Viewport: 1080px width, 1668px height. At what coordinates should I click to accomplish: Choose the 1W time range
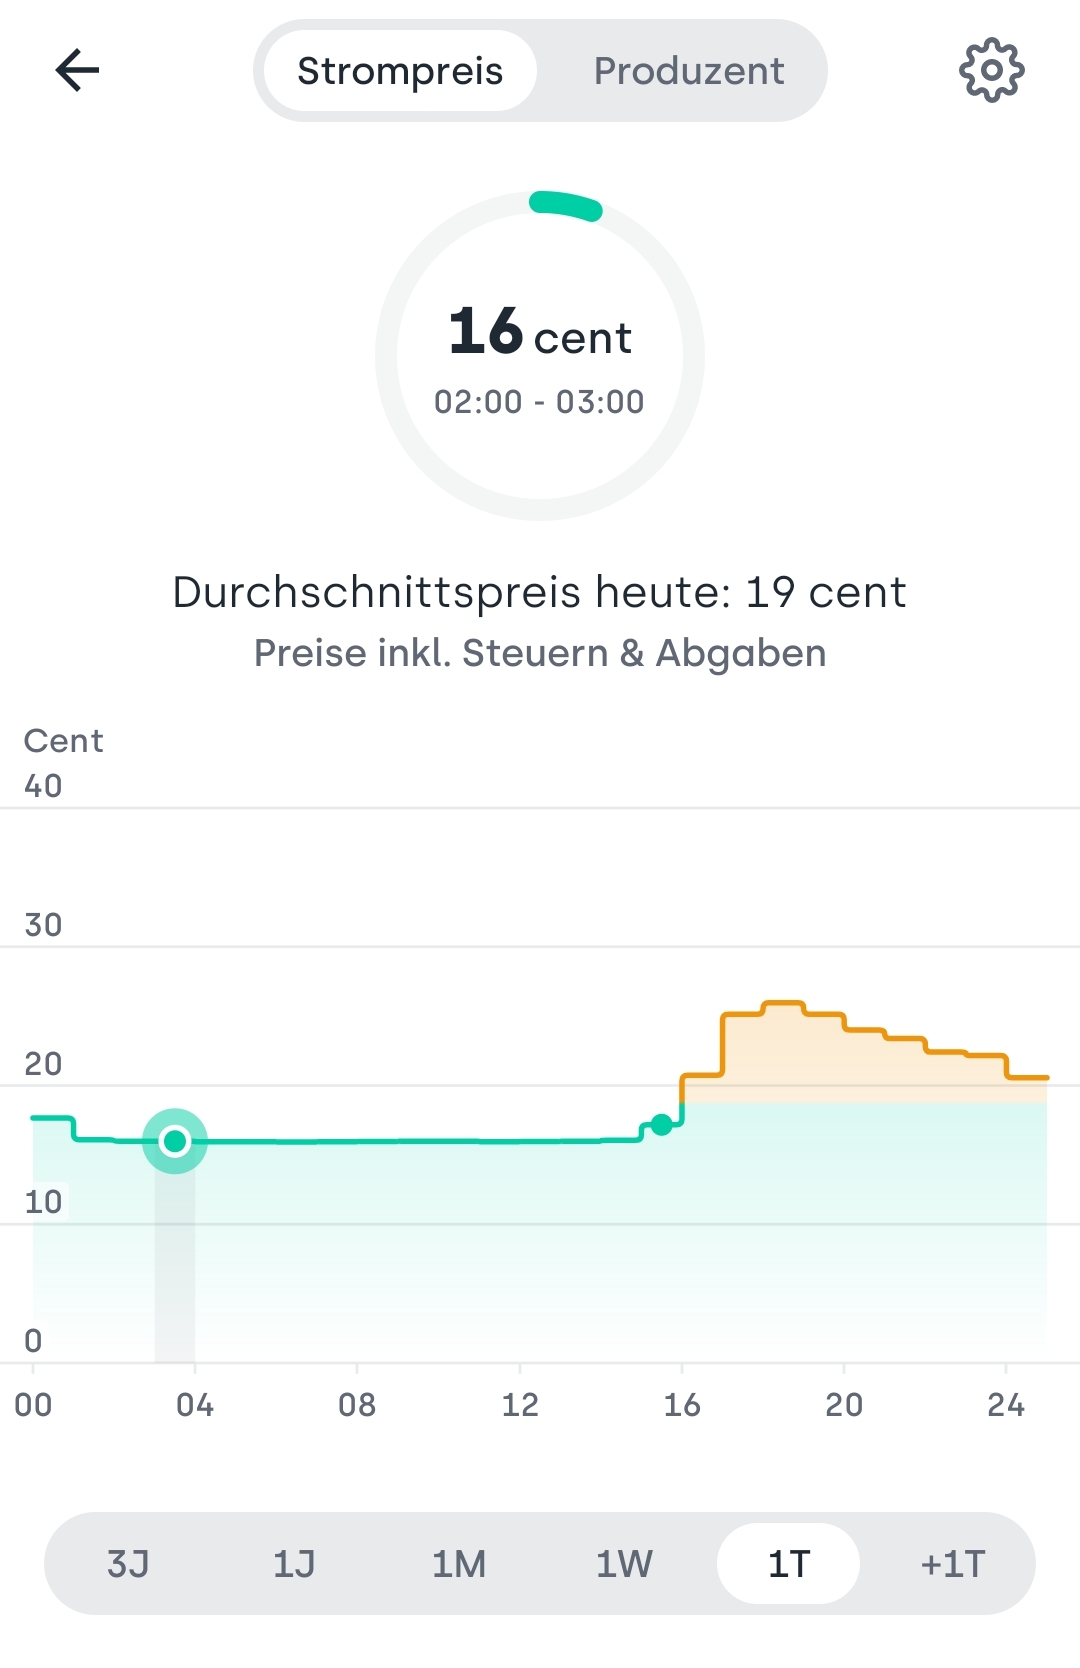pyautogui.click(x=624, y=1563)
